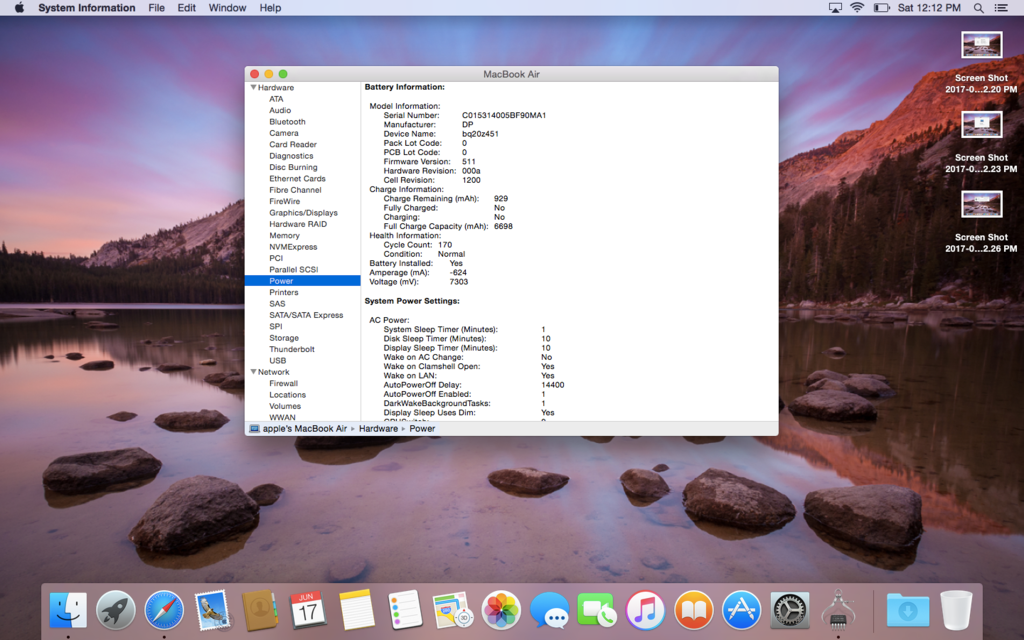Image resolution: width=1024 pixels, height=640 pixels.
Task: Open Reminders list icon in Dock
Action: click(x=404, y=610)
